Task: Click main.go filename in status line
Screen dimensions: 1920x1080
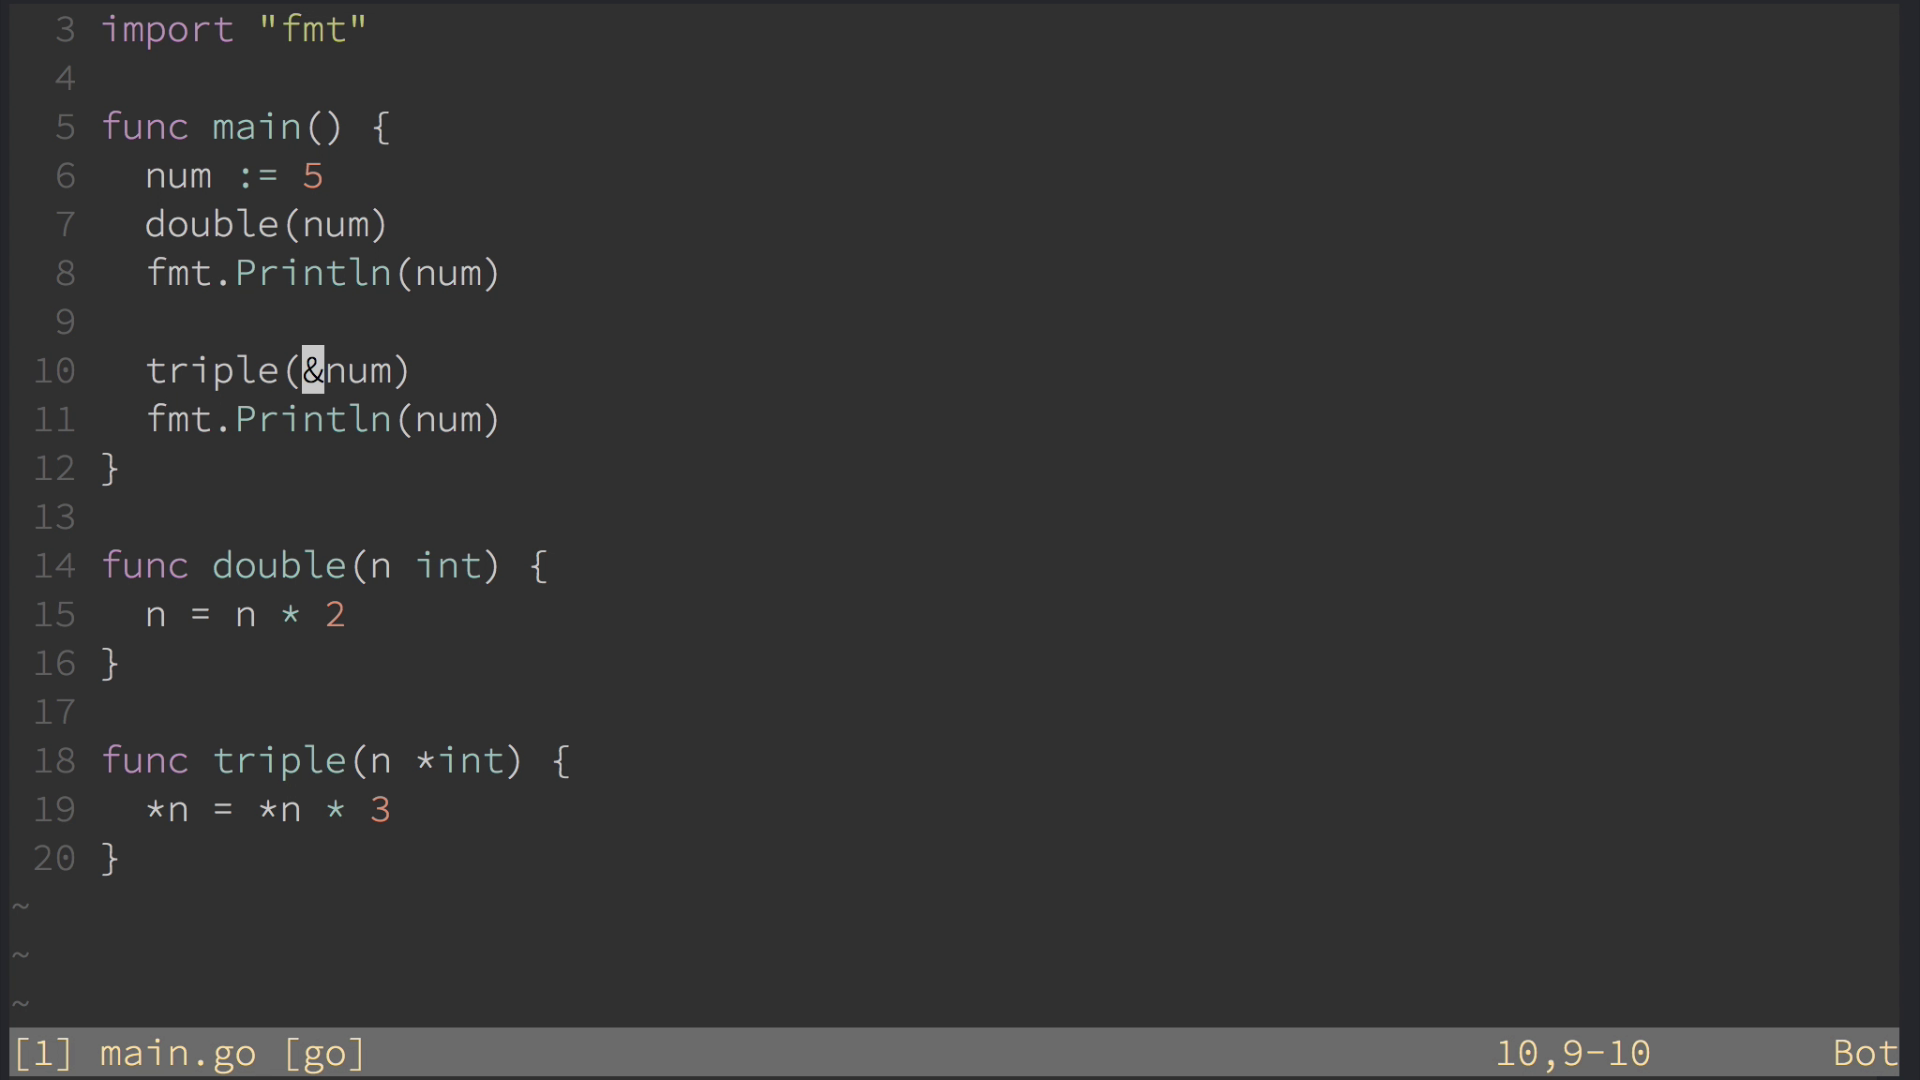Action: (x=178, y=1053)
